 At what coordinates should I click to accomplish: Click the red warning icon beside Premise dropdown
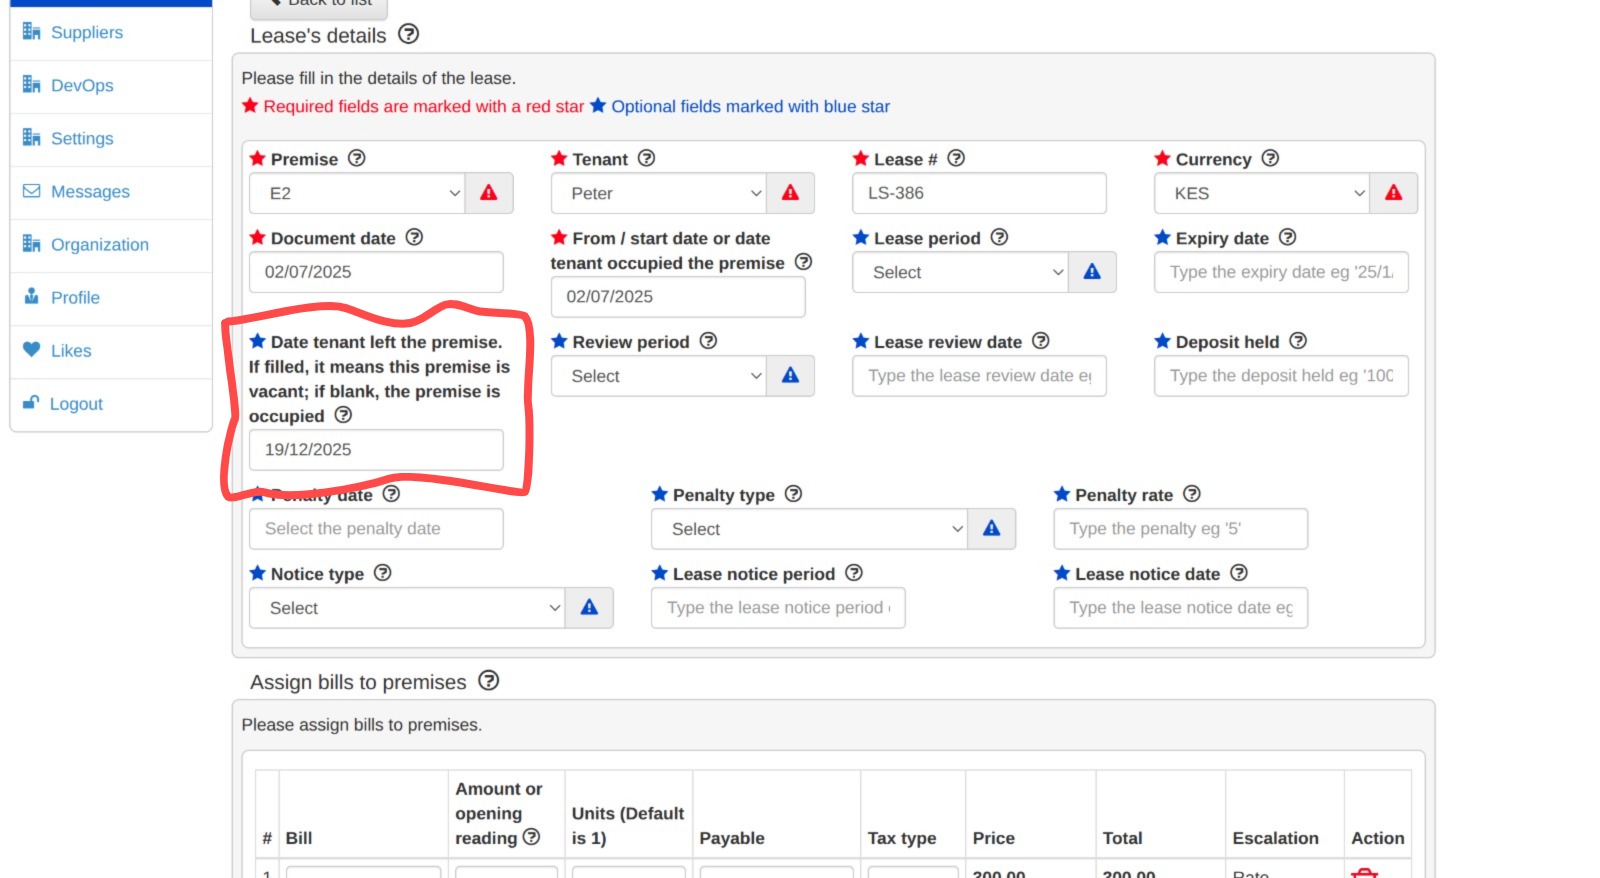[489, 193]
